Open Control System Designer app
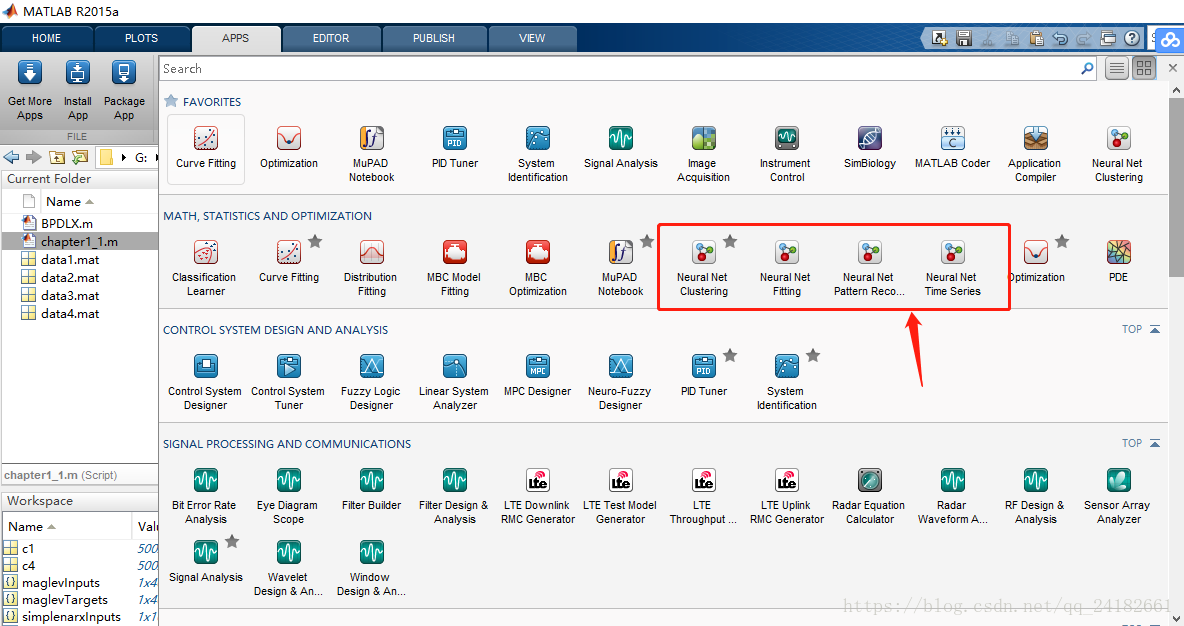The image size is (1184, 626). click(x=205, y=383)
